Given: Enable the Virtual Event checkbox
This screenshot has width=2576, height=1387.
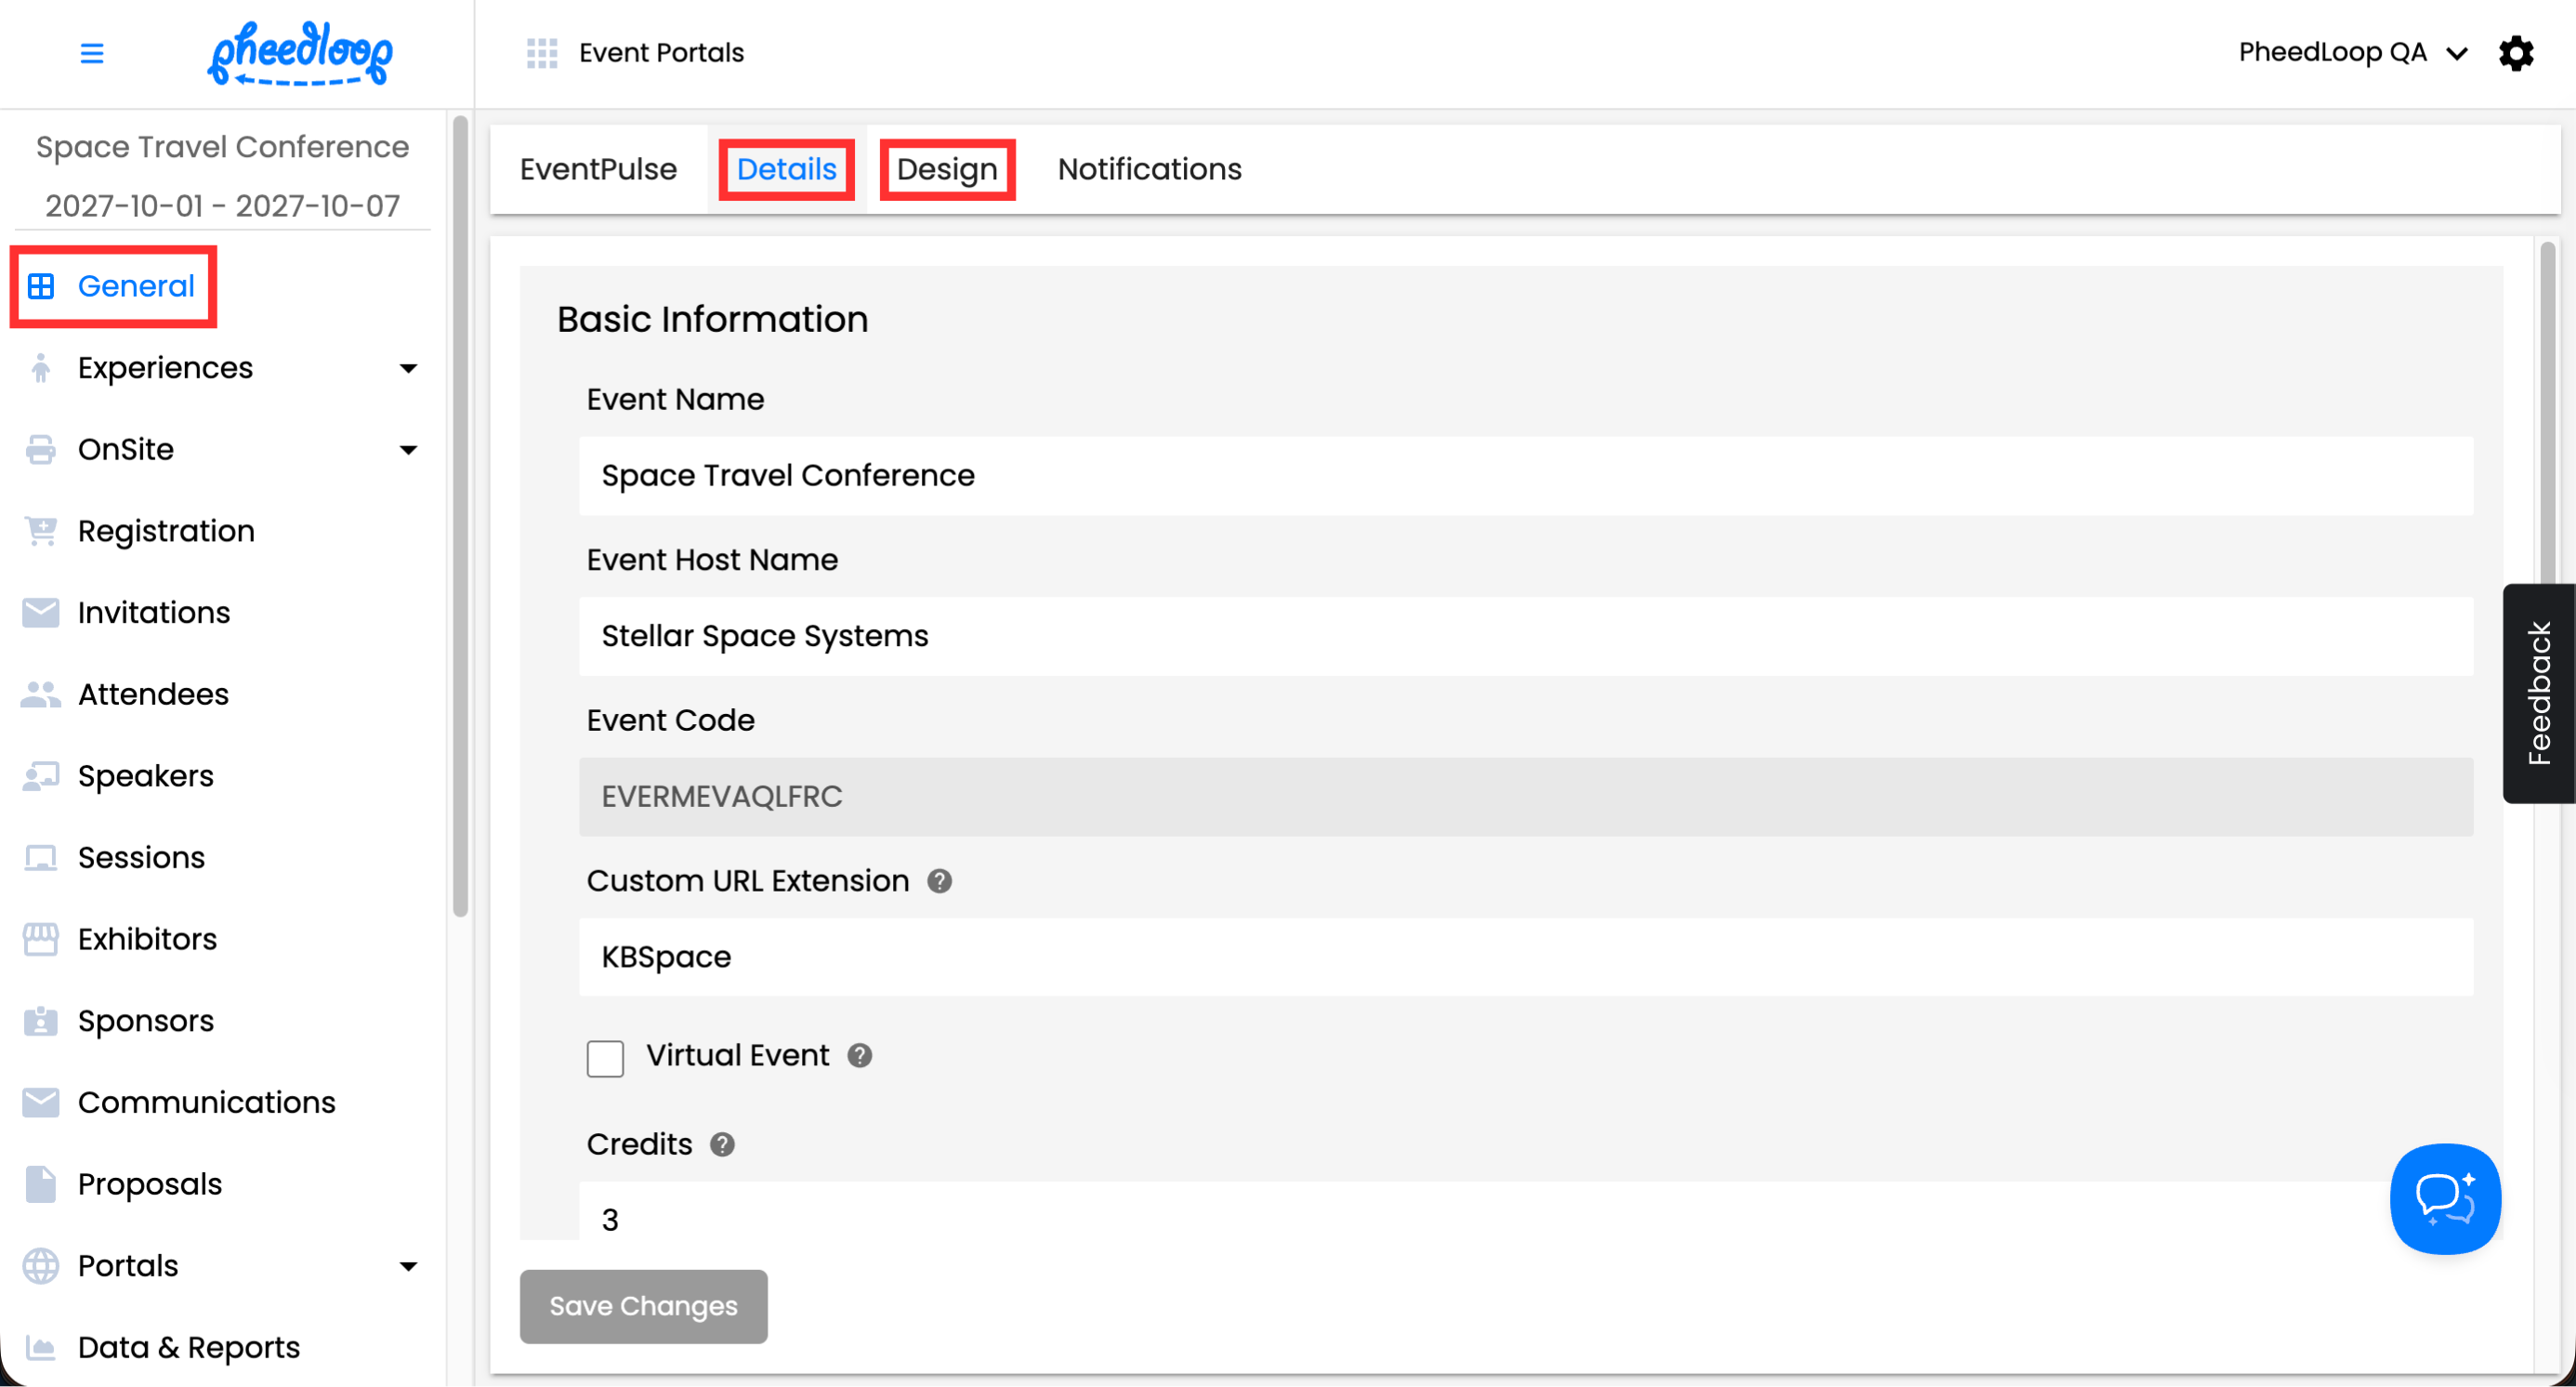Looking at the screenshot, I should click(605, 1058).
